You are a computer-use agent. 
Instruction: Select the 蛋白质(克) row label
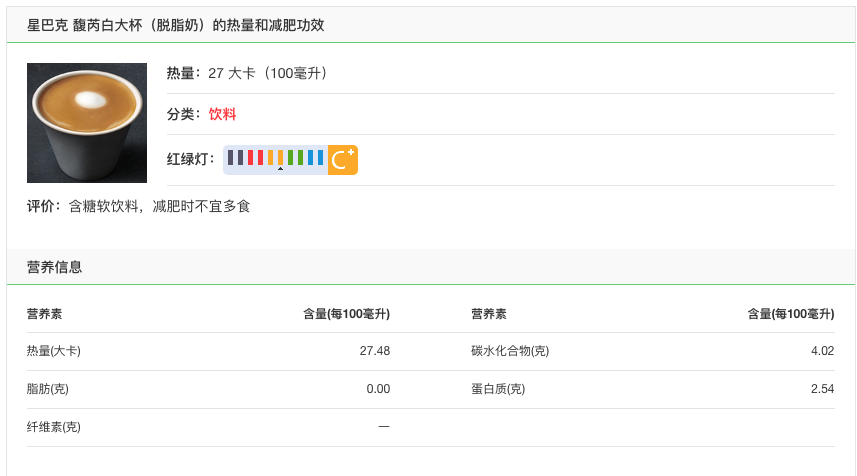[x=498, y=389]
